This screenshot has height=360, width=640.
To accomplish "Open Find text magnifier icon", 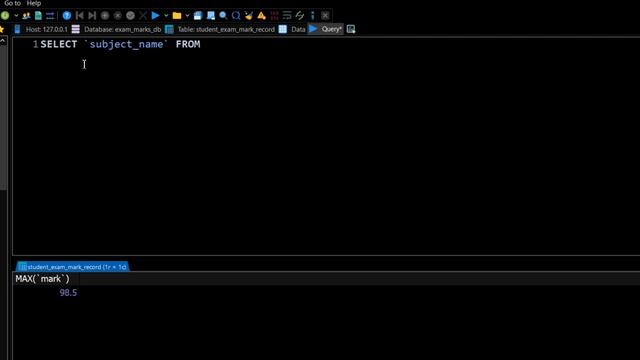I will [x=223, y=16].
